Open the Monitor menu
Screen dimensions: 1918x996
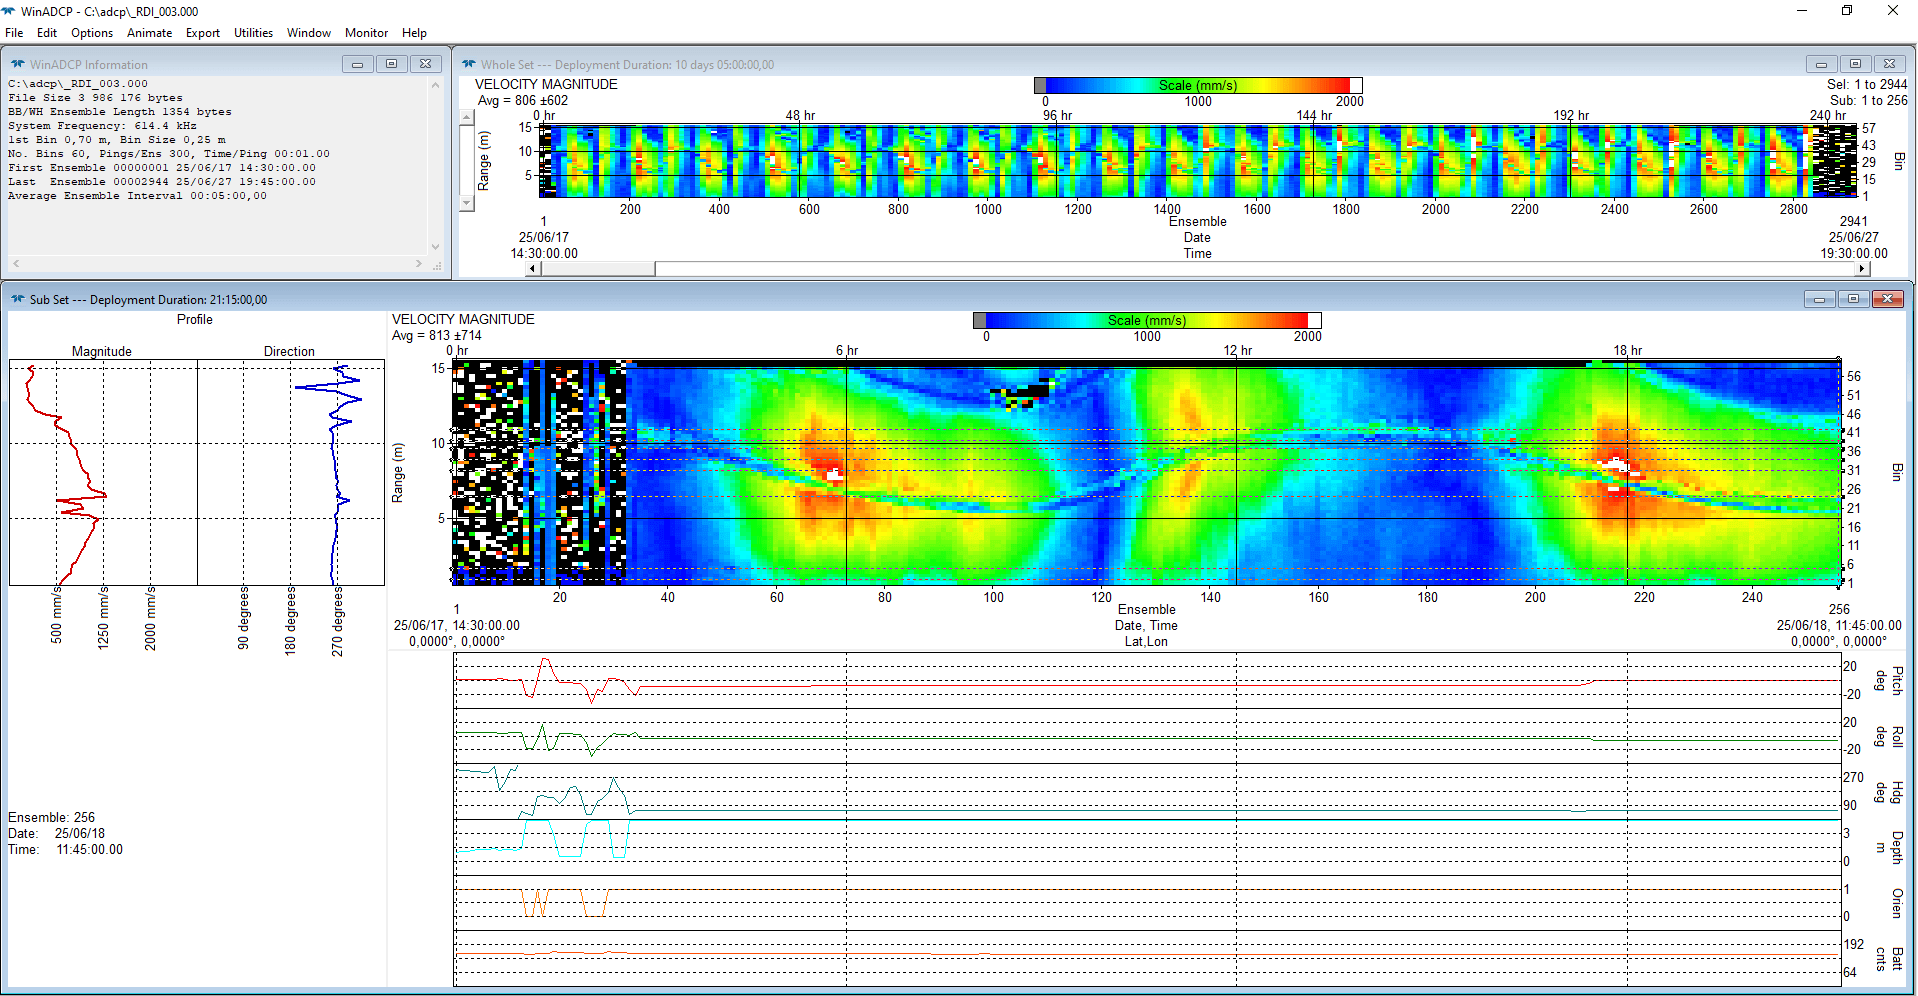click(366, 33)
